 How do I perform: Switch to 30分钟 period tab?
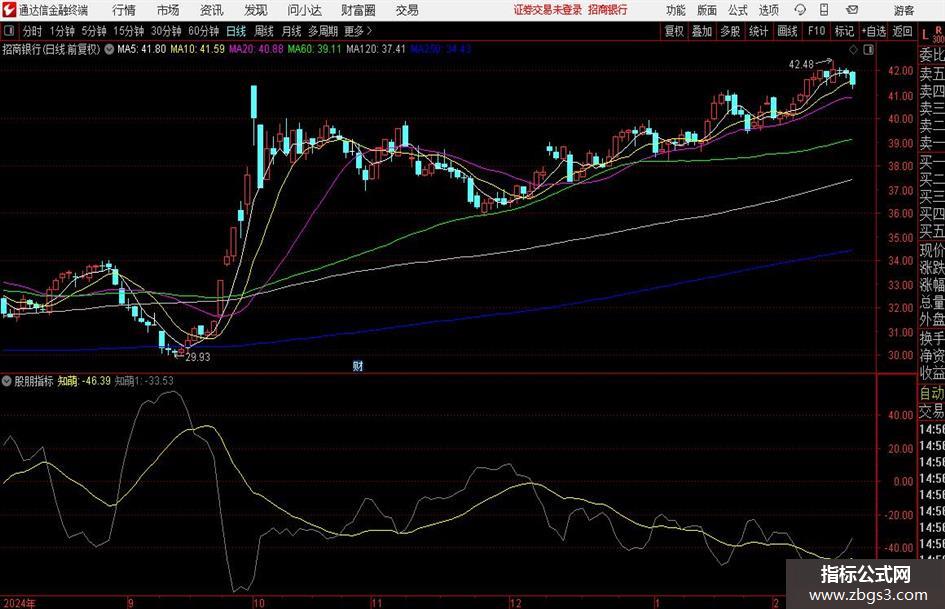click(x=166, y=31)
